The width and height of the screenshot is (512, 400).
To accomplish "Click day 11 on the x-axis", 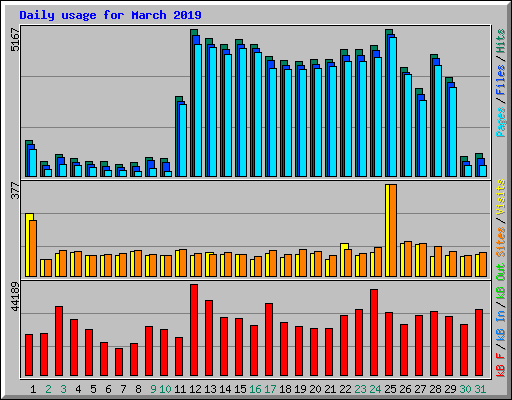I will pos(180,389).
